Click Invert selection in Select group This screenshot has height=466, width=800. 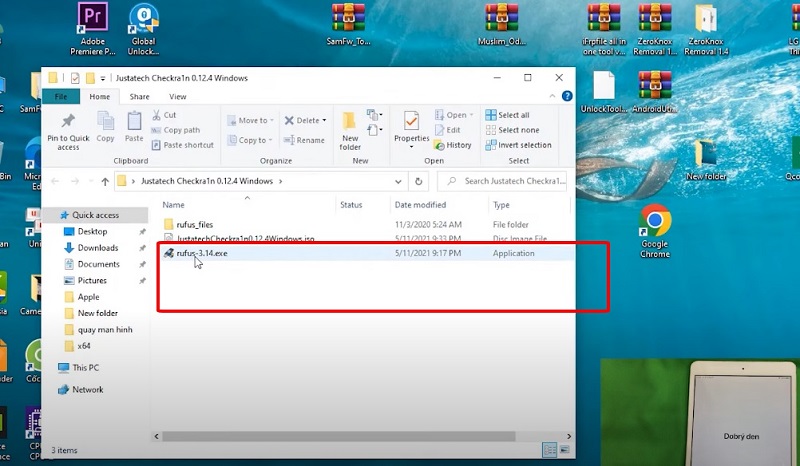tap(518, 145)
